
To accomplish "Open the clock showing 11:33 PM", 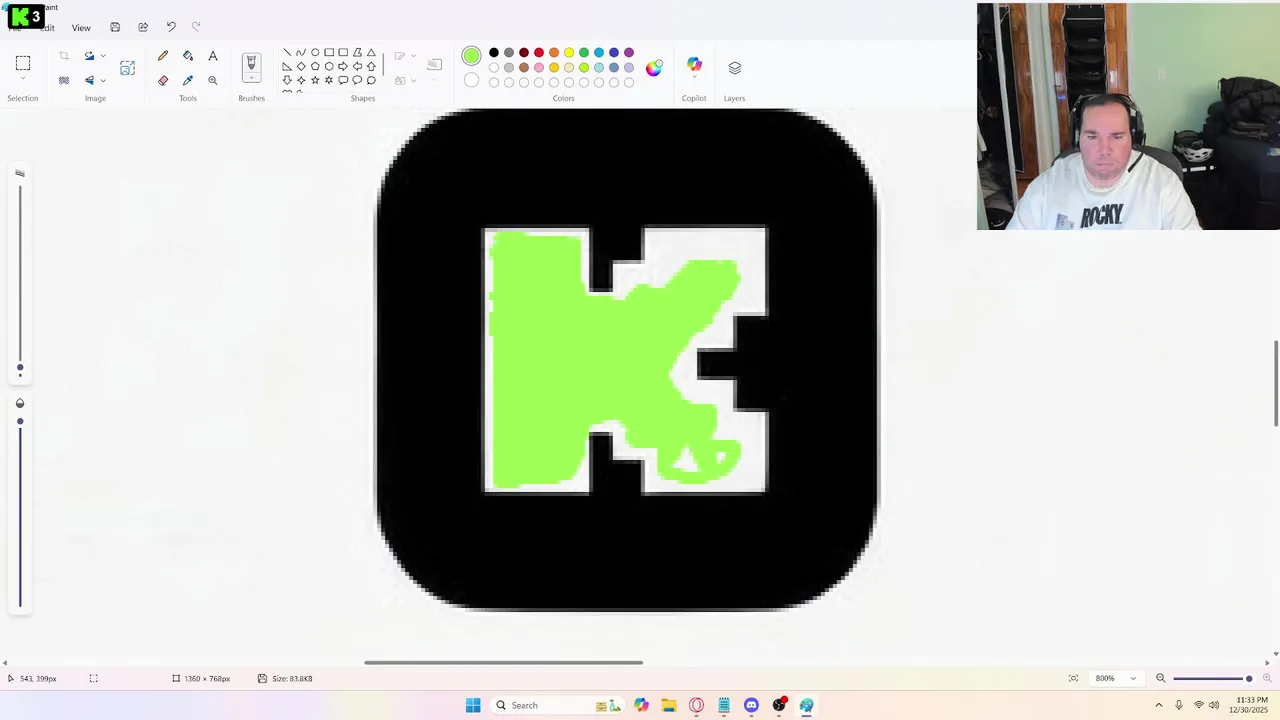I will pos(1251,705).
